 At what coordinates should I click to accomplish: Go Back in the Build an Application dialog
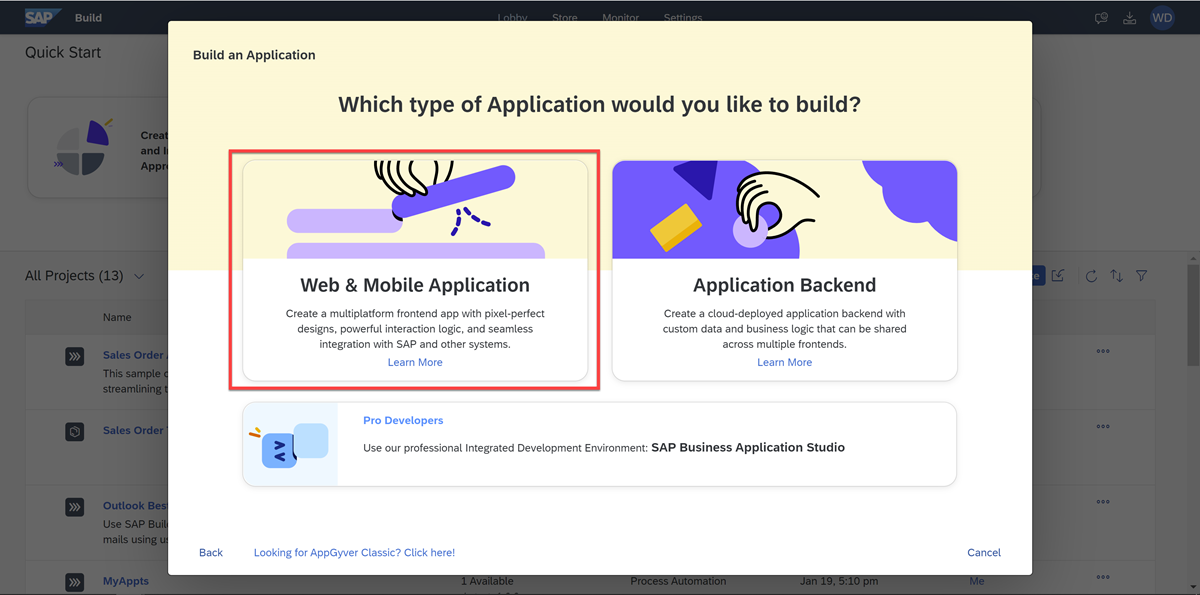211,552
